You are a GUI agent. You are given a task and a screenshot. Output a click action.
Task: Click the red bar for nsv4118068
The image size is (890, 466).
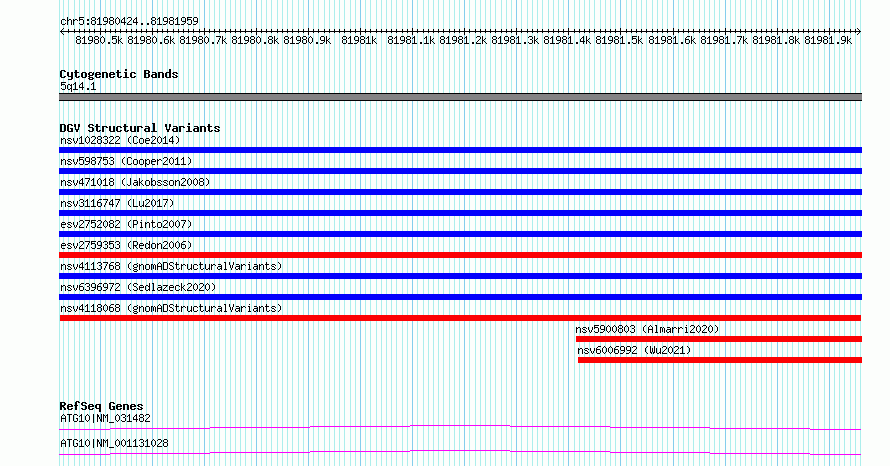coord(460,318)
